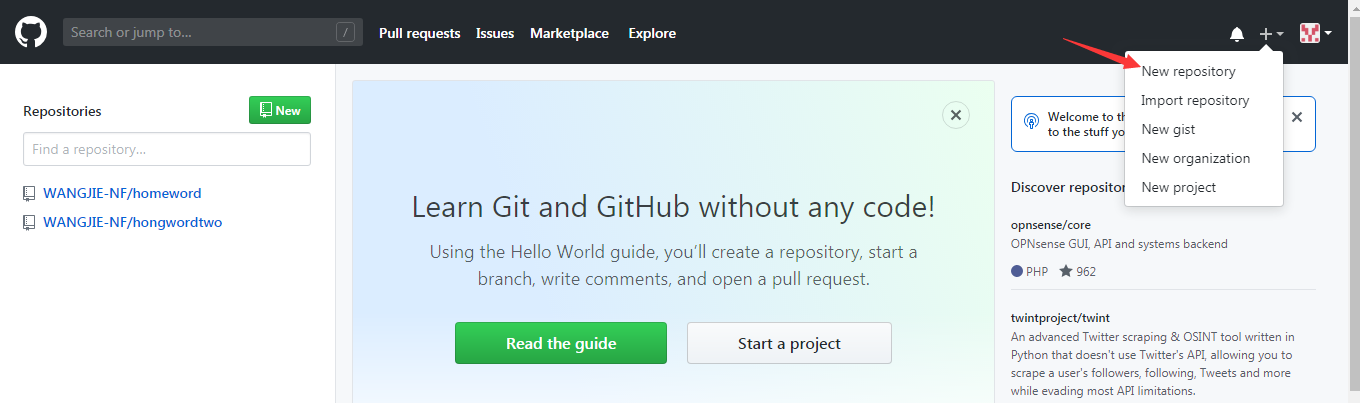Viewport: 1360px width, 403px height.
Task: Open the user avatar dropdown menu
Action: (1315, 33)
